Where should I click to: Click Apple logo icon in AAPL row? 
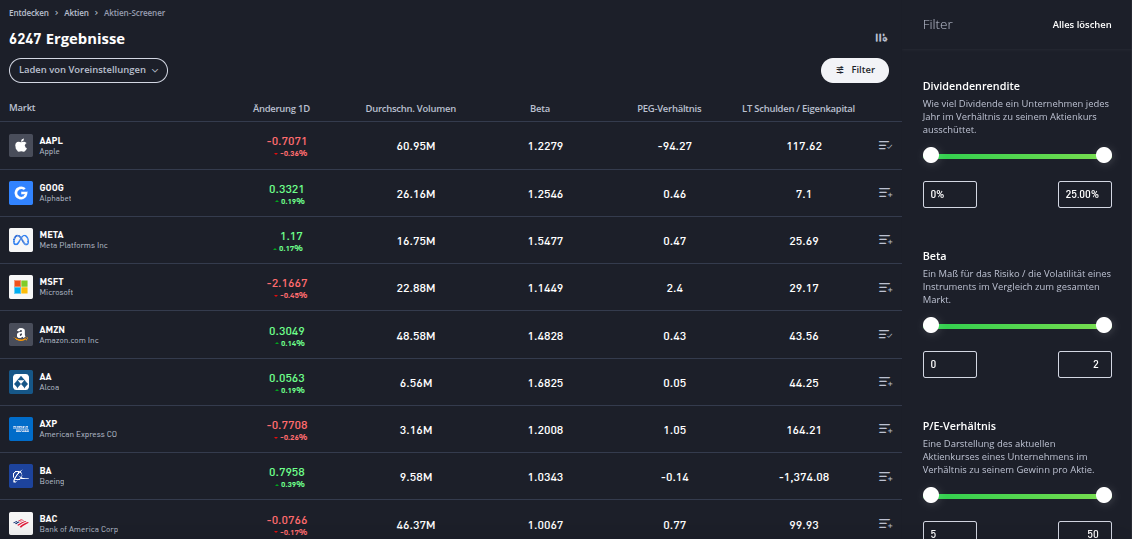[21, 146]
